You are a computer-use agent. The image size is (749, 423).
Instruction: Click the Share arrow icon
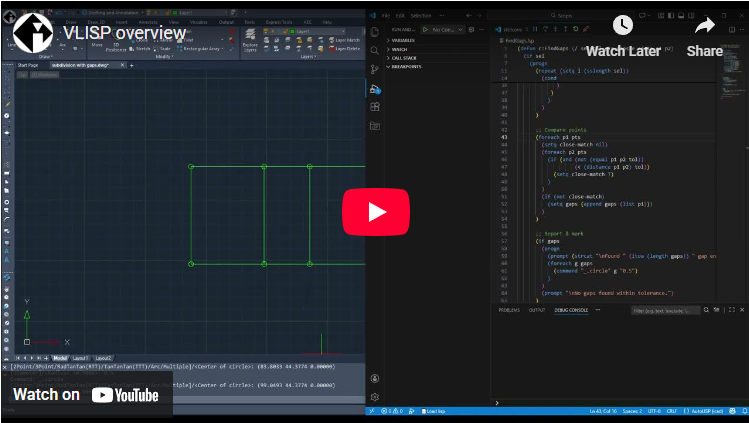705,26
